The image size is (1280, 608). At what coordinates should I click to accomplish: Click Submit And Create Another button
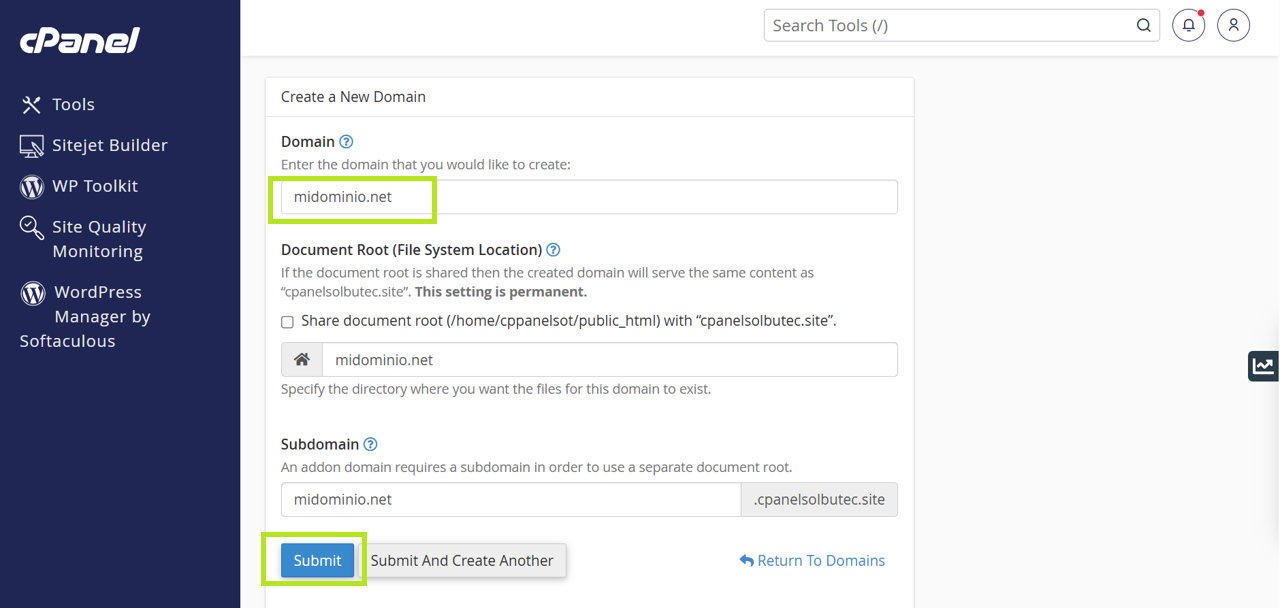[462, 560]
